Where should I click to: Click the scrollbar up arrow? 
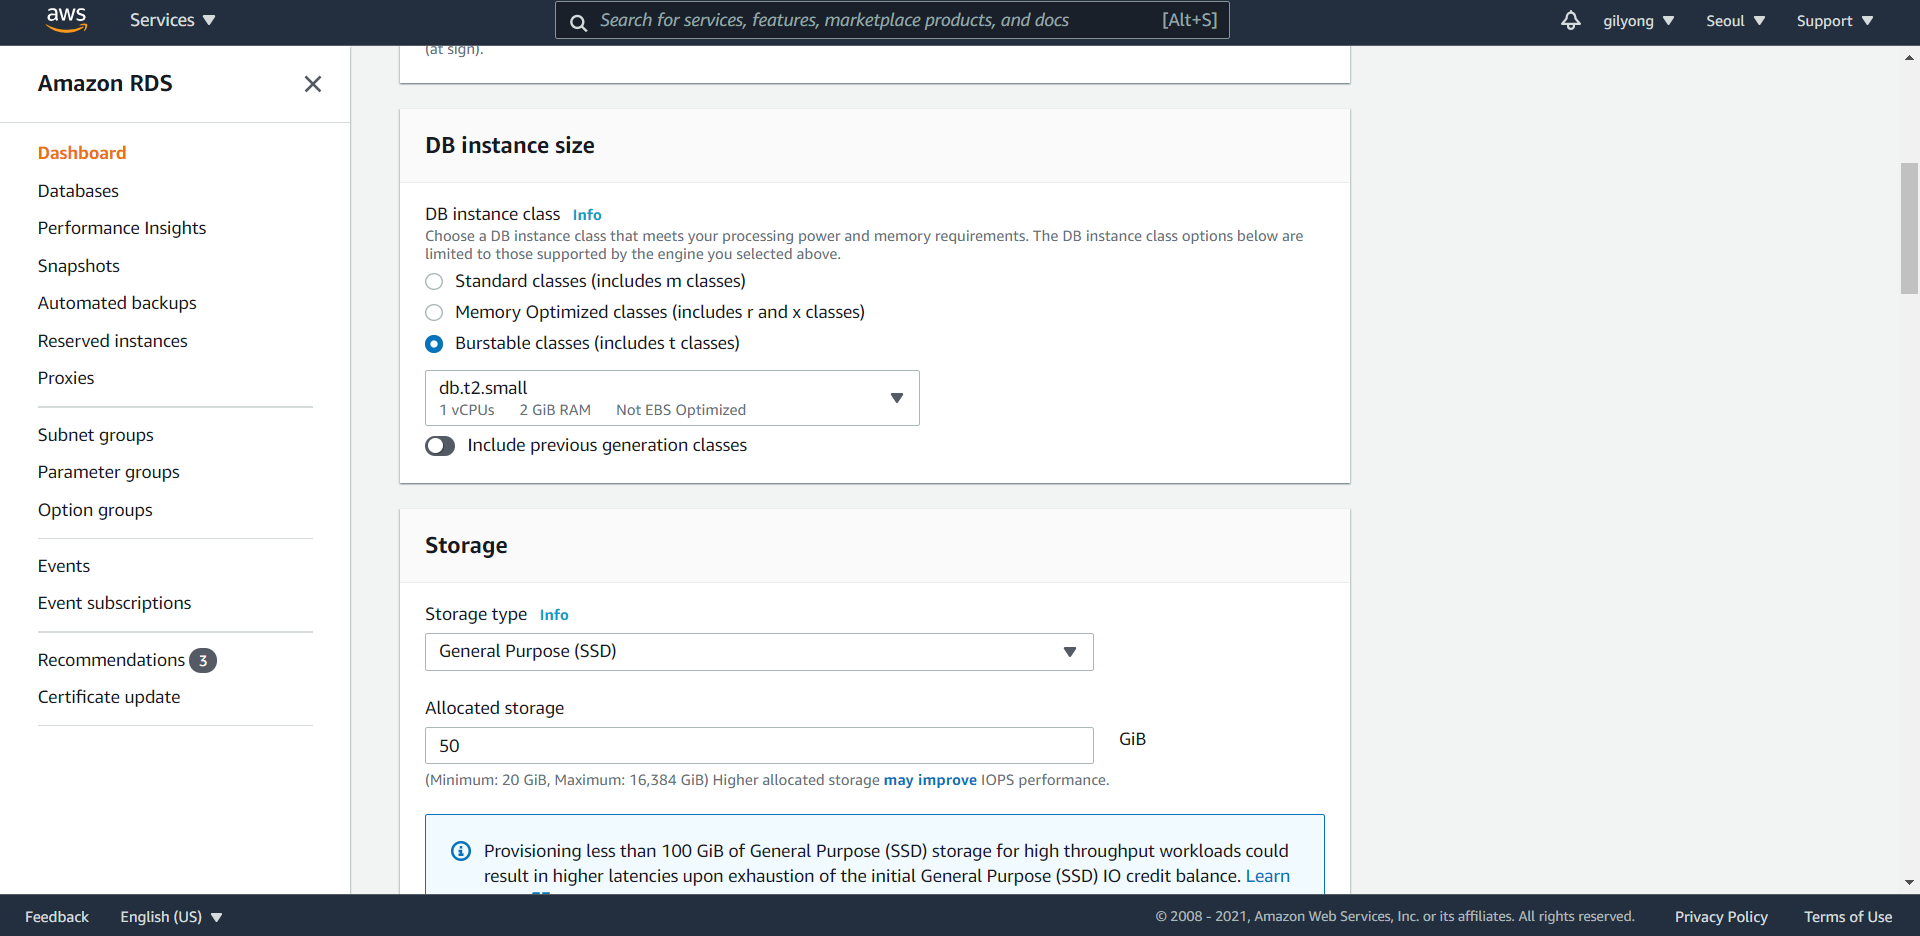click(1909, 58)
